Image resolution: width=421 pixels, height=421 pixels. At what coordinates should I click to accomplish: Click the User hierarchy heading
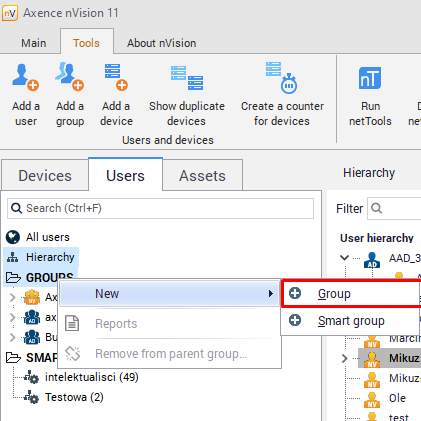(x=377, y=238)
